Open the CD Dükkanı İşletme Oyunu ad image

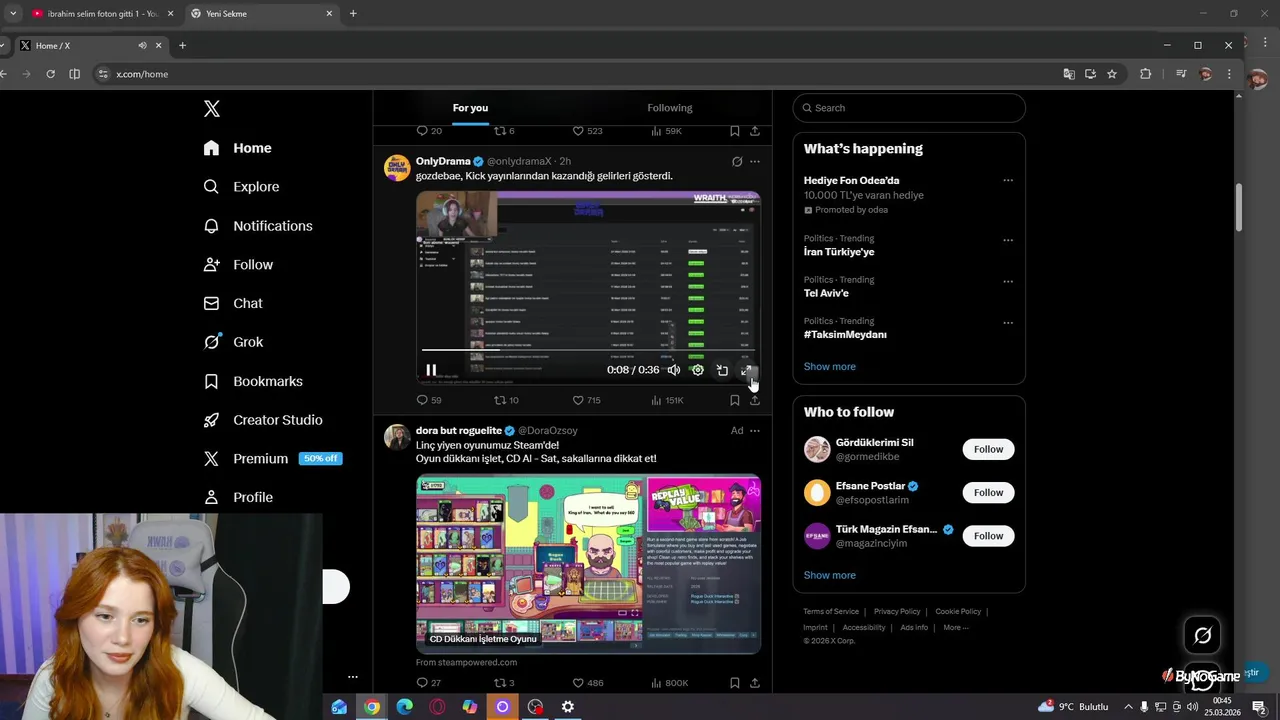[588, 564]
